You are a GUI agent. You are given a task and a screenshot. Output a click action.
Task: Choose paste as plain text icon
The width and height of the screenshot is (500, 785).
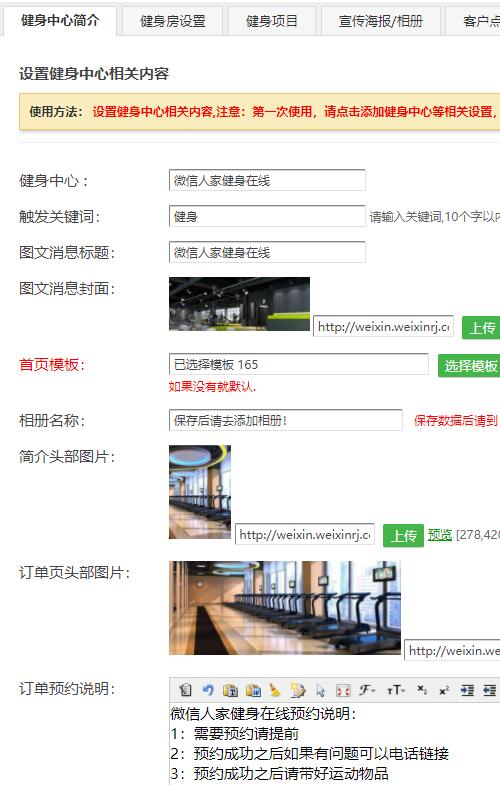(x=230, y=690)
